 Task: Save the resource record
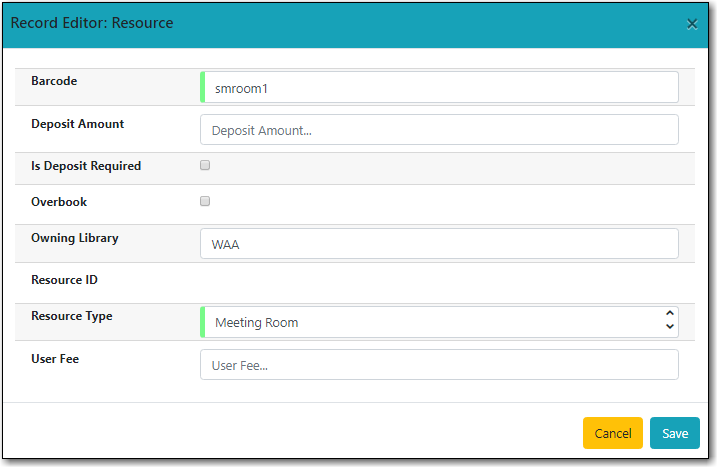pos(674,433)
